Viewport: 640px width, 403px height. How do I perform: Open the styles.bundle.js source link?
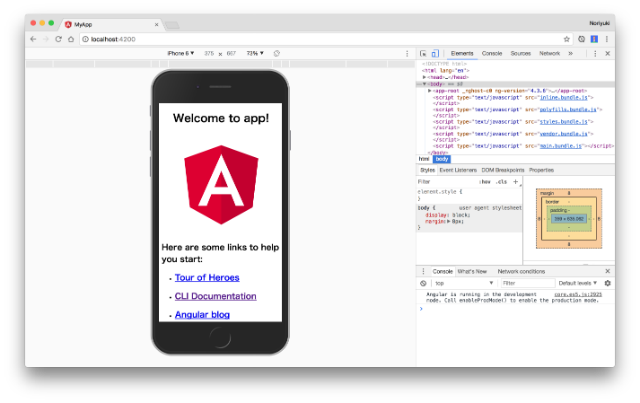click(564, 122)
